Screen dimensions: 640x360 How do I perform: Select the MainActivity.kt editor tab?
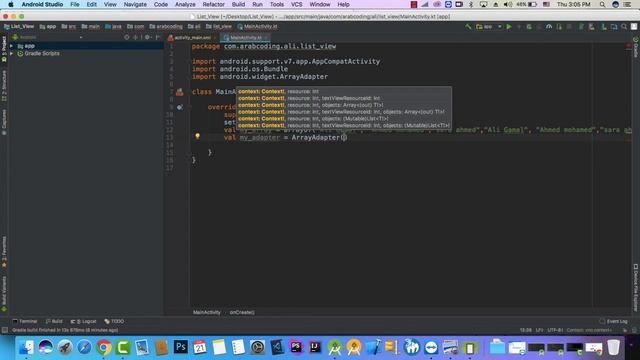(245, 38)
